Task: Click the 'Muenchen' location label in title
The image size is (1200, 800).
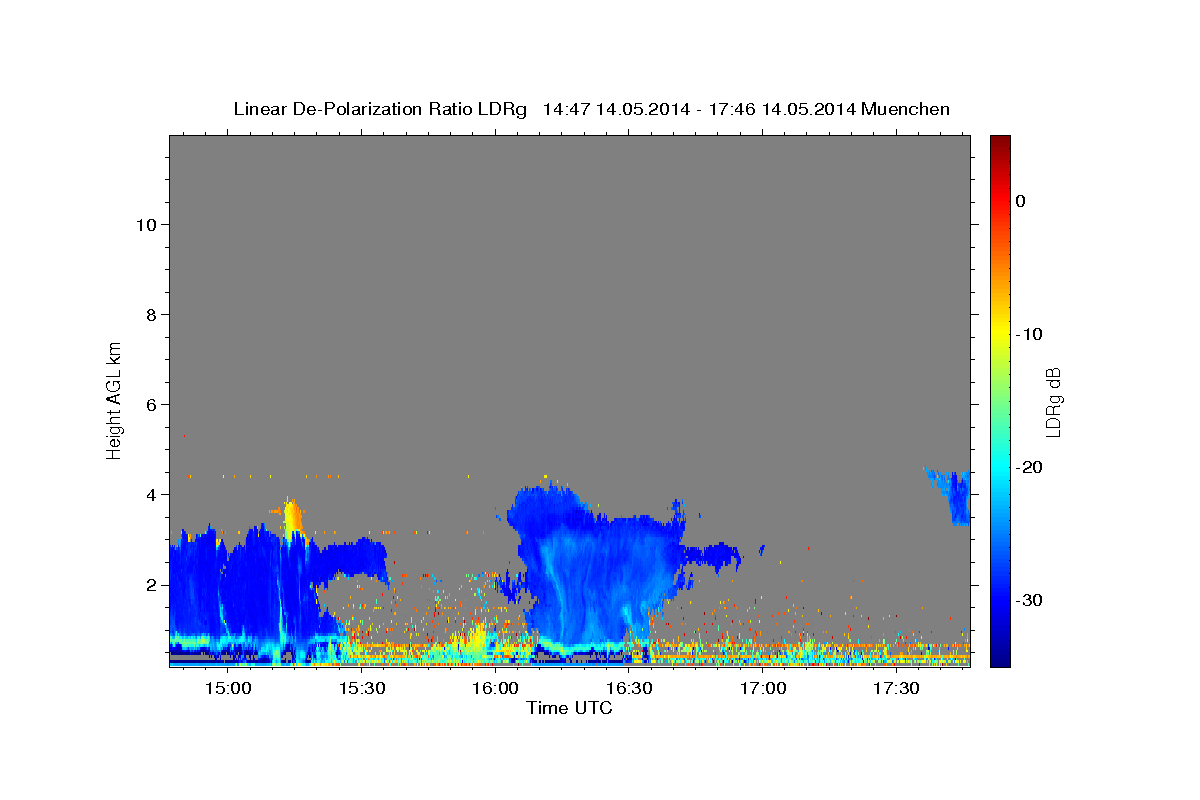Action: click(905, 109)
